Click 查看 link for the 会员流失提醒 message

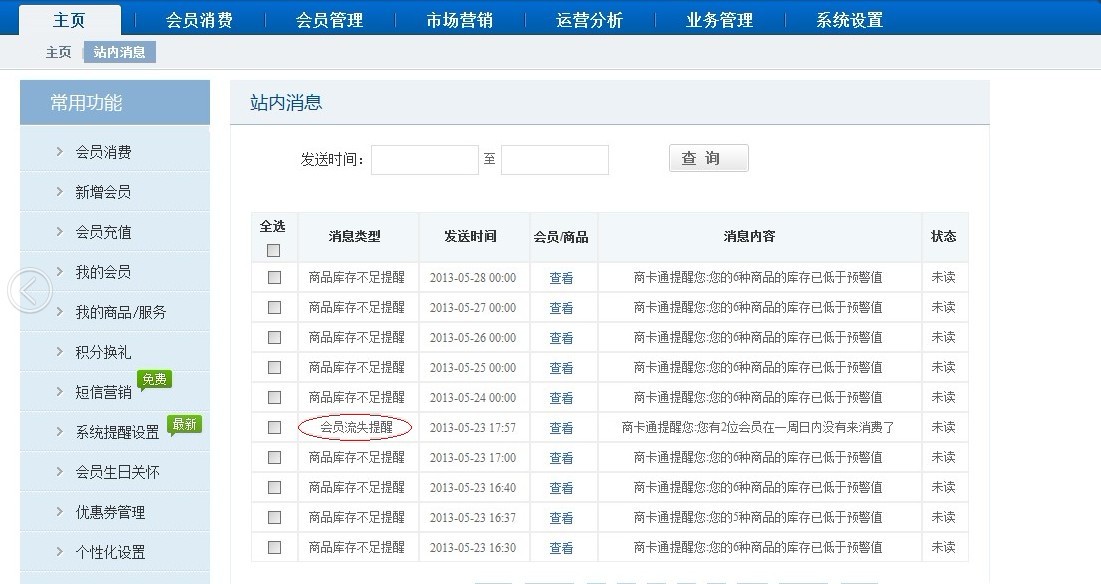pos(561,428)
